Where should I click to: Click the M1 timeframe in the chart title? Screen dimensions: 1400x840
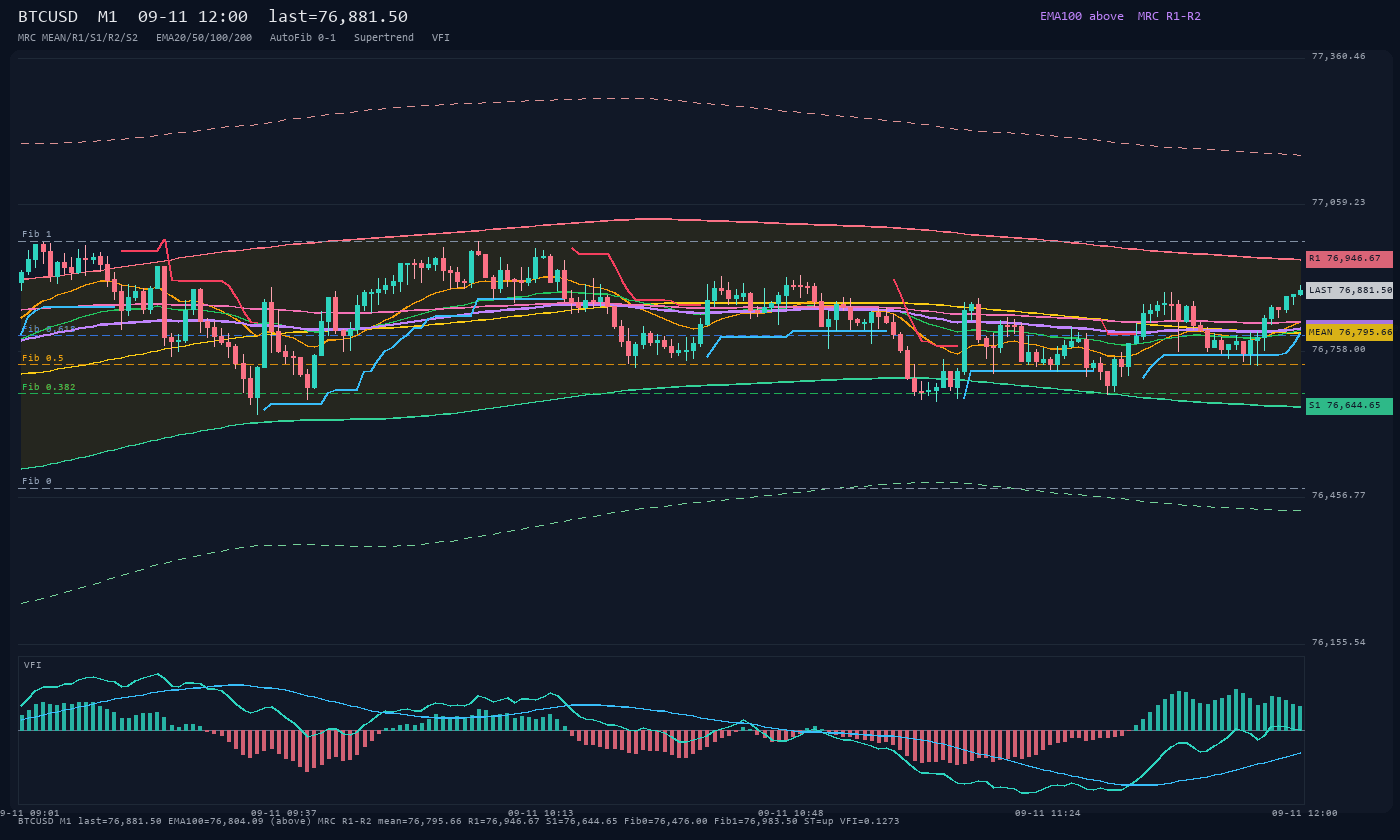[107, 17]
